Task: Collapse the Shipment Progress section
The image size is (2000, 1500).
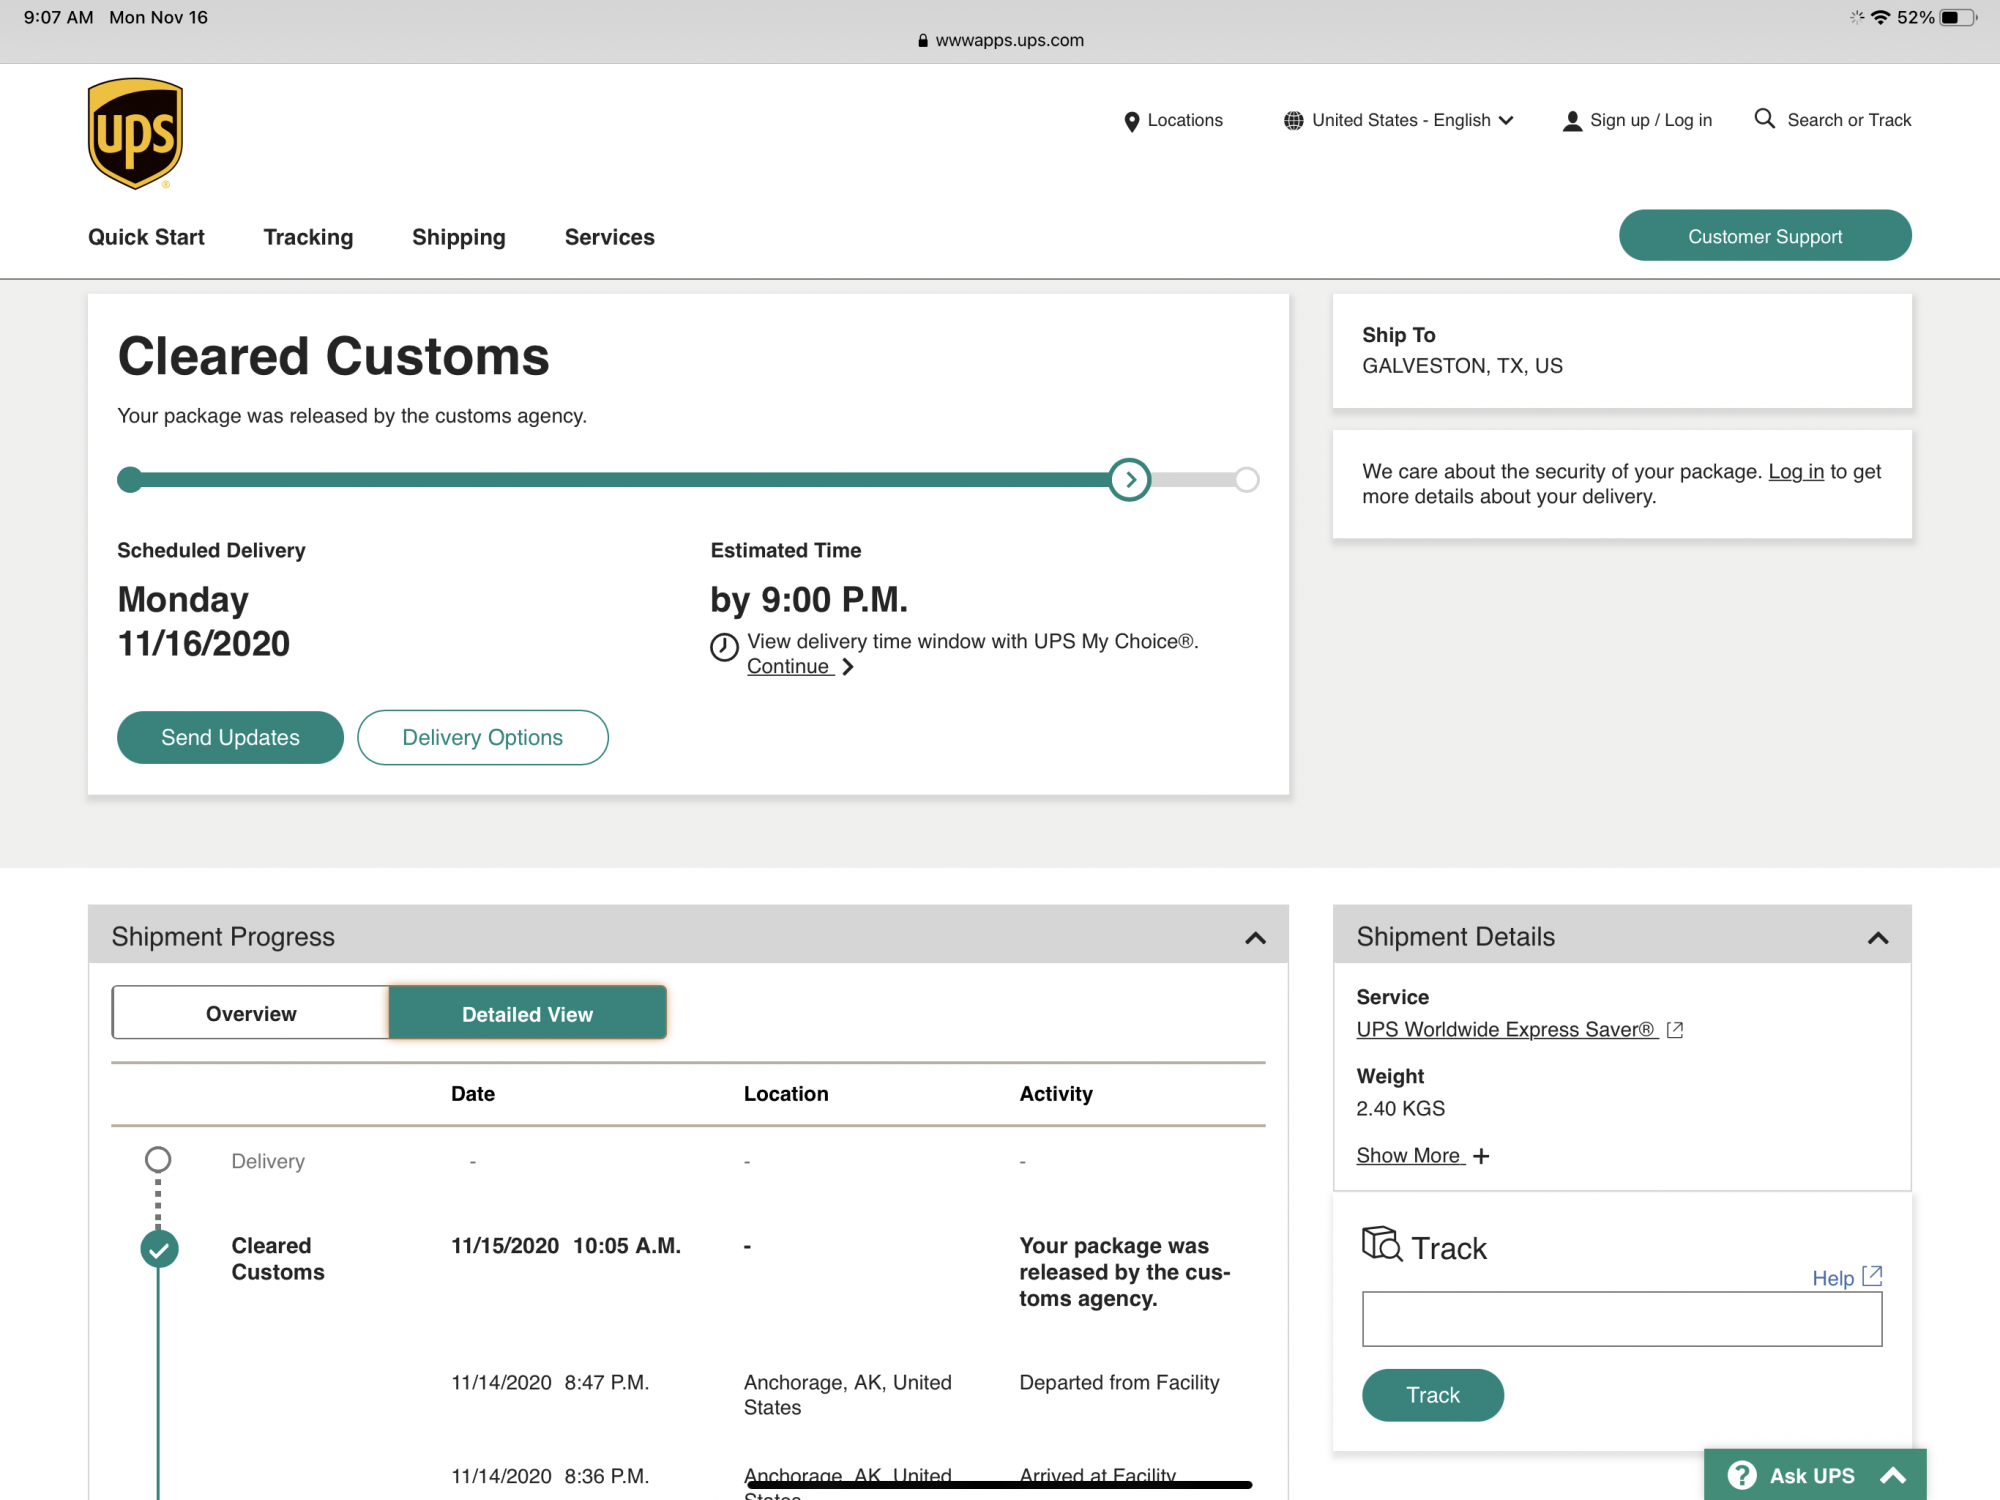Action: [x=1255, y=937]
